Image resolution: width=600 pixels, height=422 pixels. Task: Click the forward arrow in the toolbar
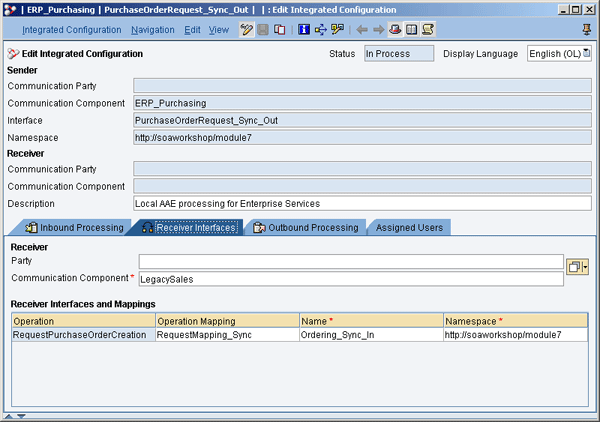(379, 30)
